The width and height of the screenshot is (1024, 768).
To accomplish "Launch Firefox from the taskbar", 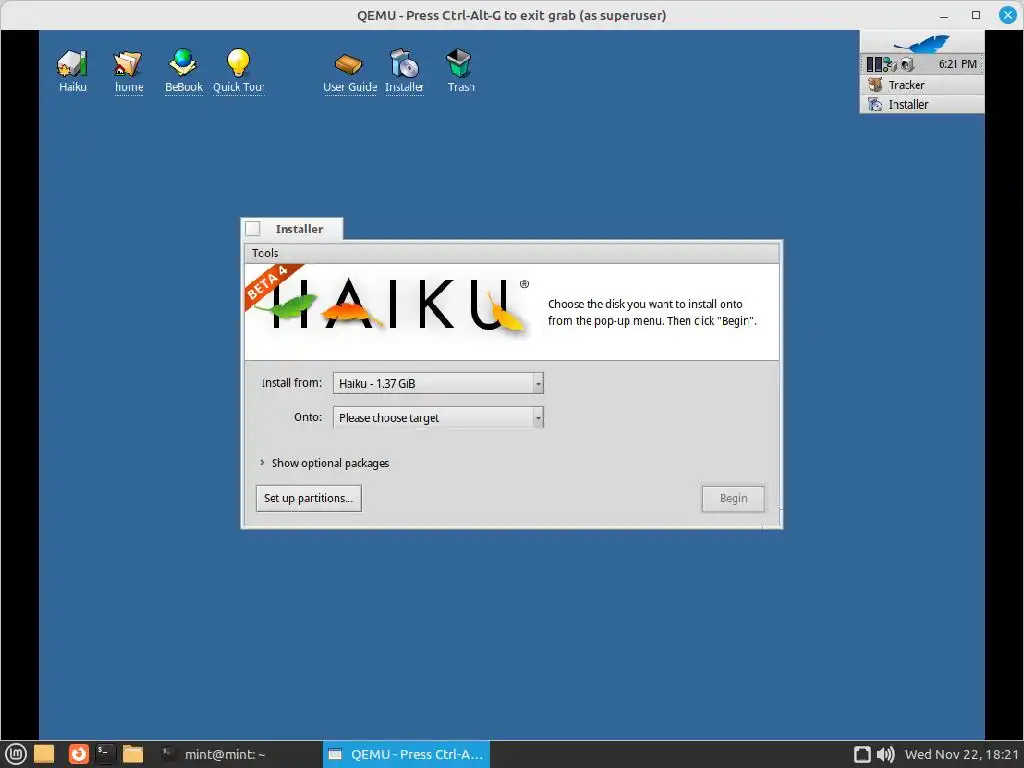I will click(78, 754).
